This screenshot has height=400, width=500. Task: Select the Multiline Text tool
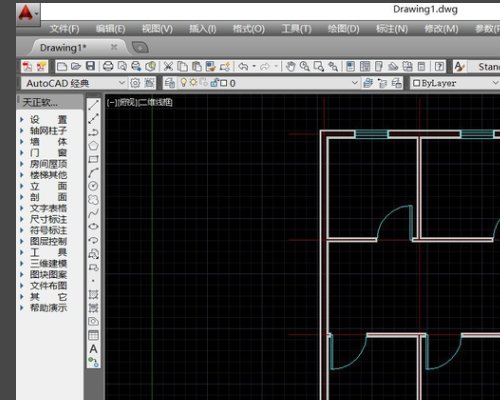tap(93, 349)
